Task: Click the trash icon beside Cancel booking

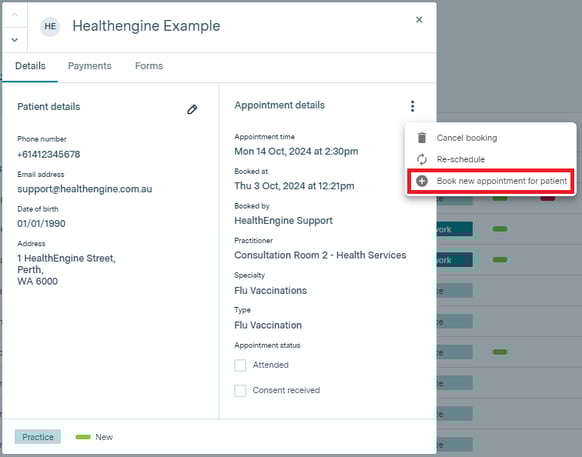Action: click(x=422, y=138)
